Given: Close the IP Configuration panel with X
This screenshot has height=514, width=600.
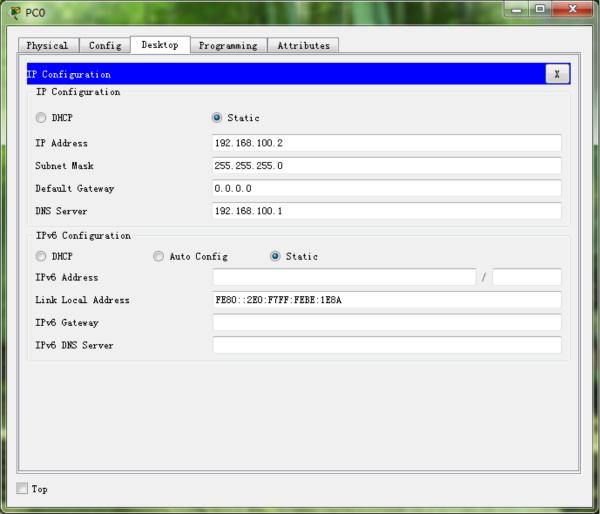Looking at the screenshot, I should [557, 74].
